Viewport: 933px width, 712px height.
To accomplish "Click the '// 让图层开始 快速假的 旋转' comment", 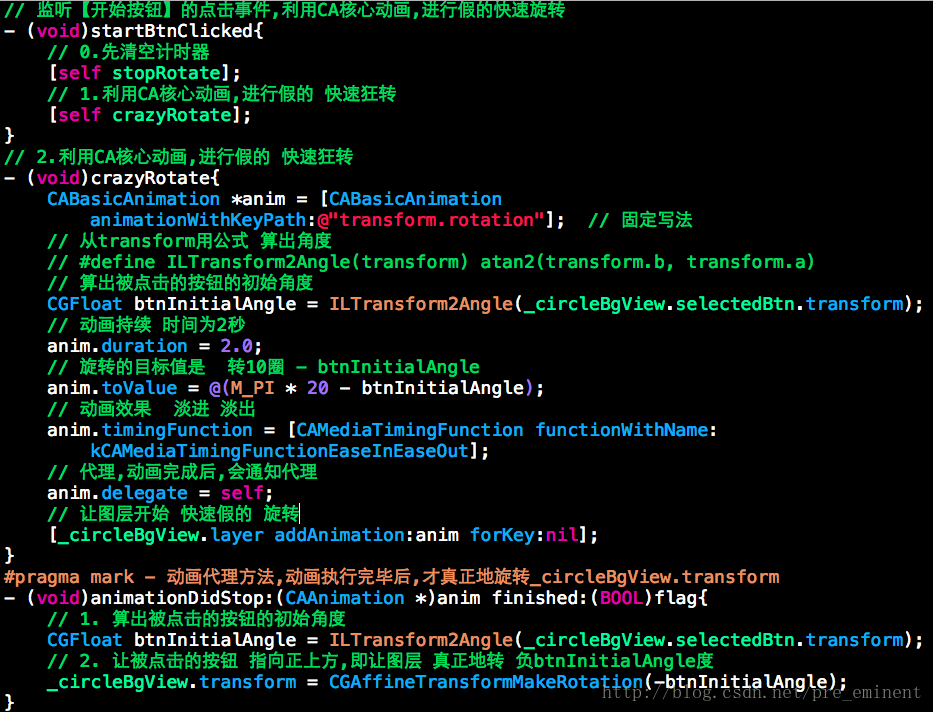I will [173, 514].
